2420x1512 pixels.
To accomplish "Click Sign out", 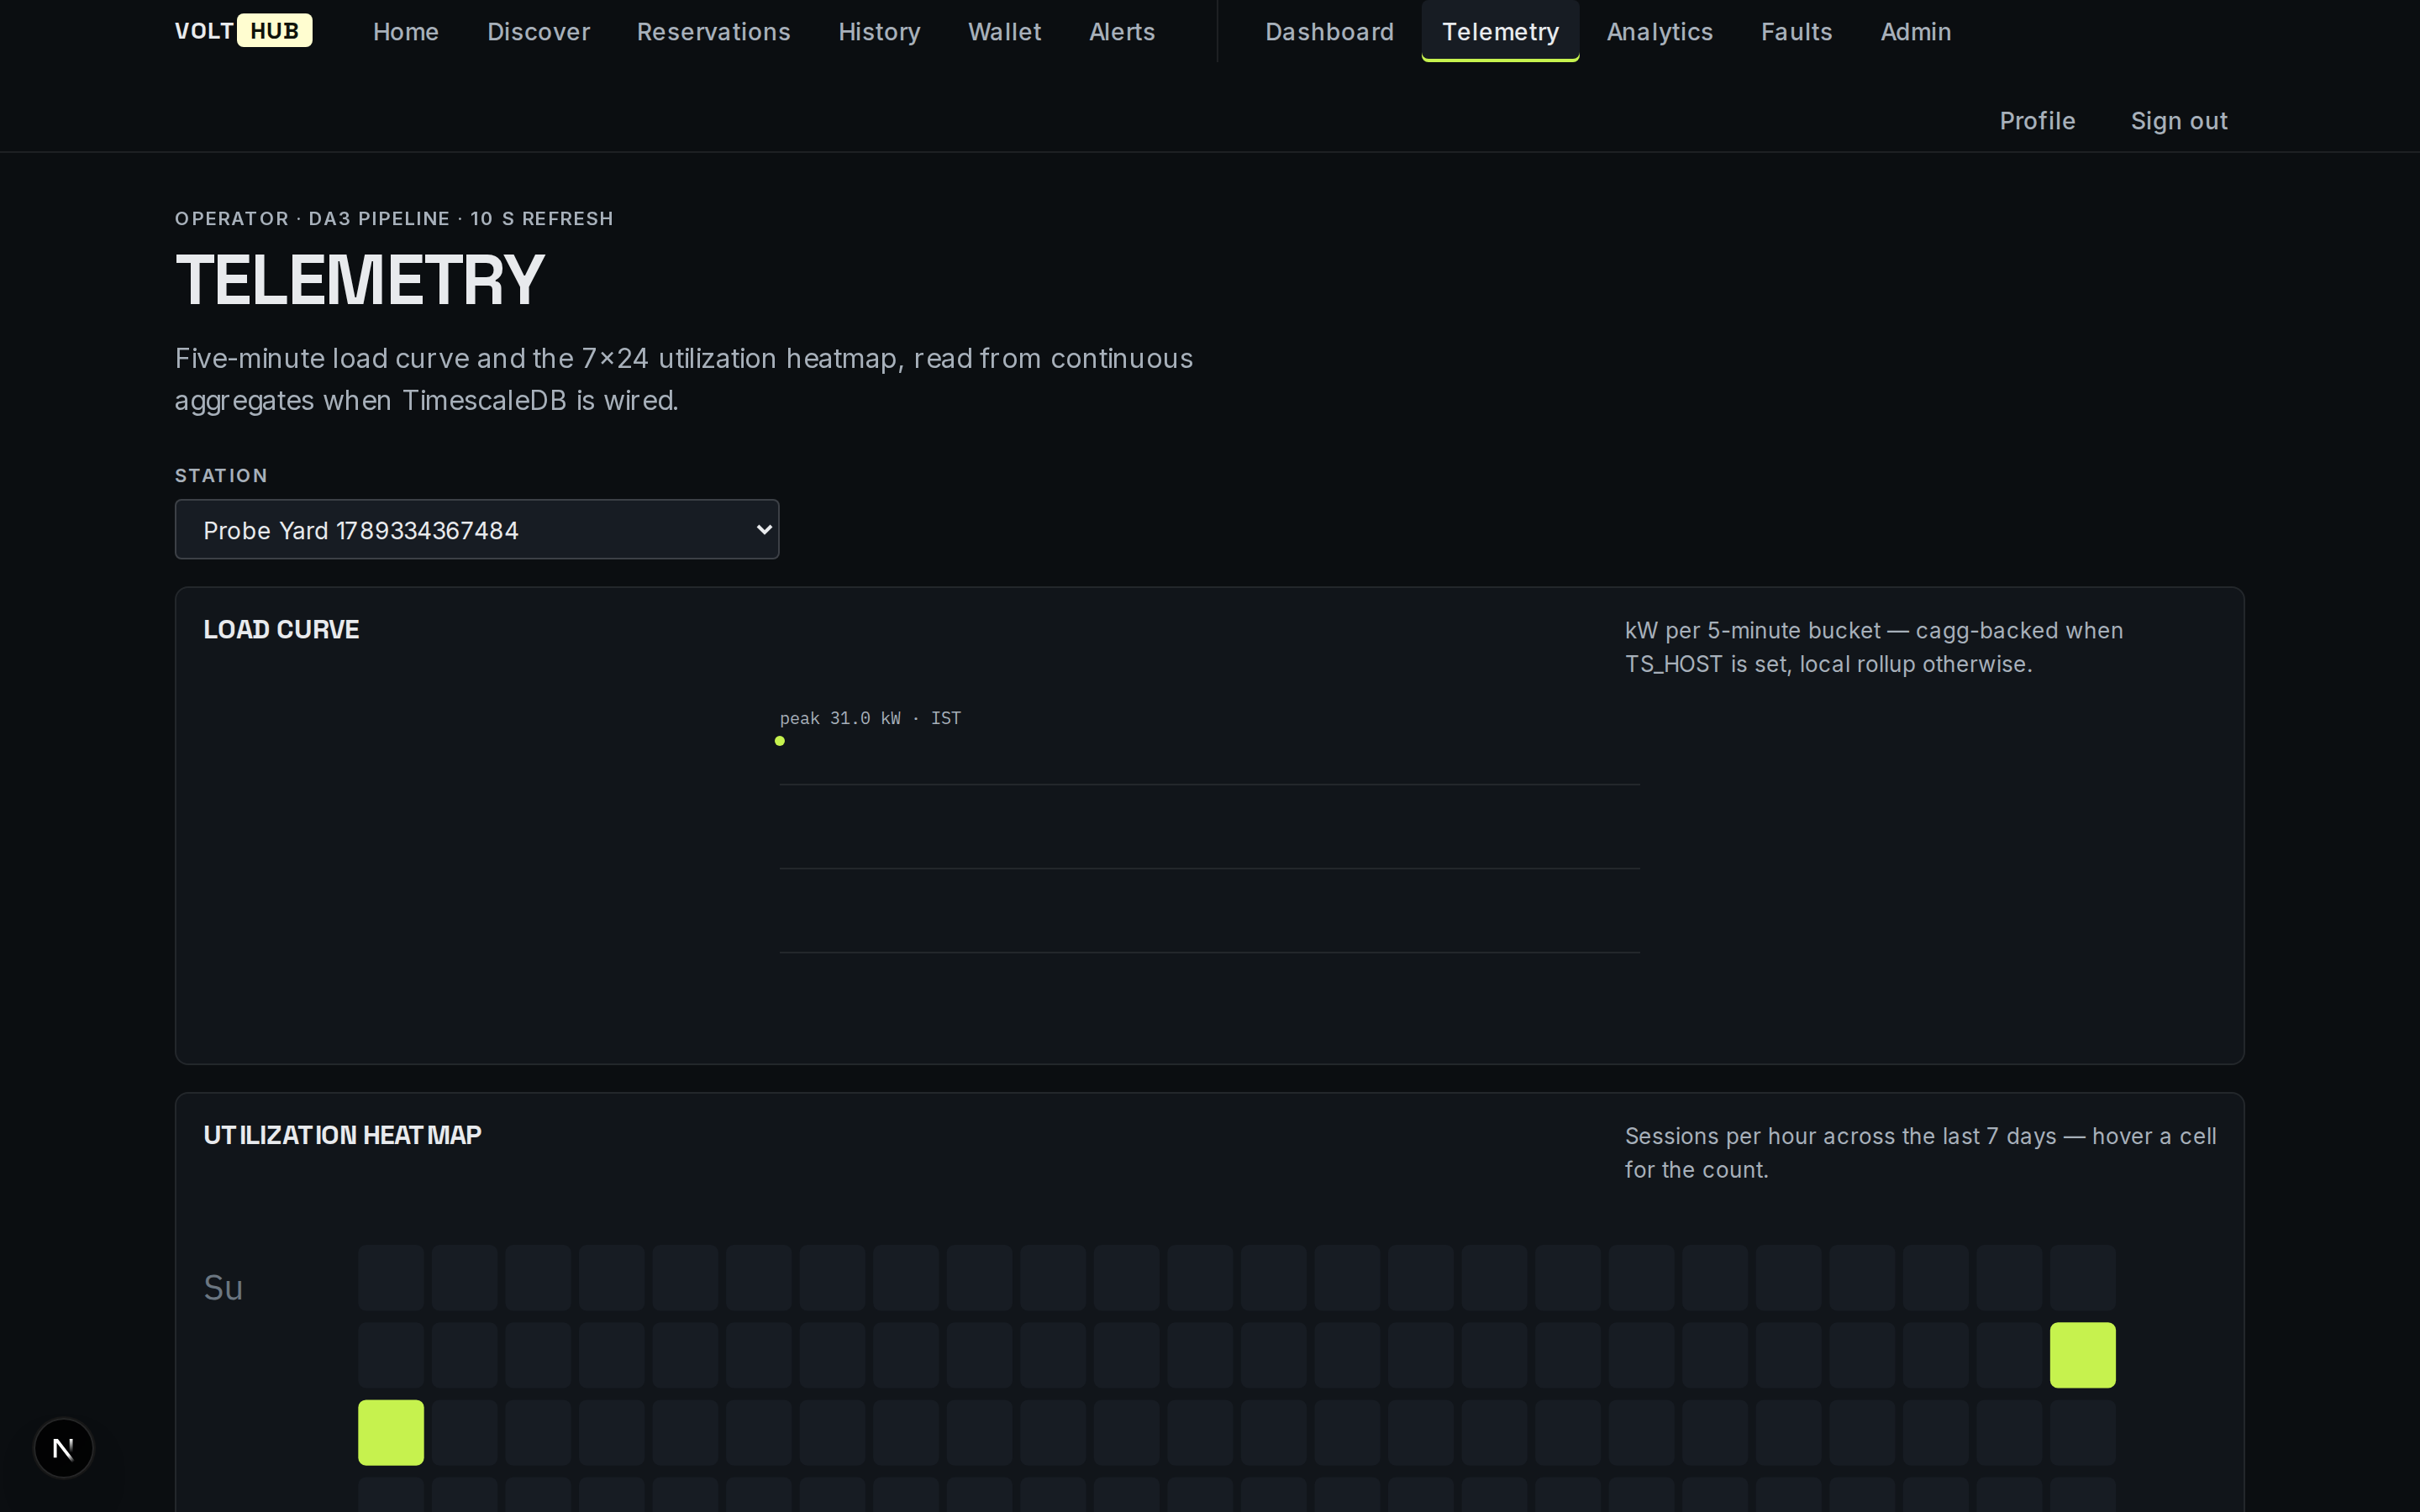I will click(2178, 121).
